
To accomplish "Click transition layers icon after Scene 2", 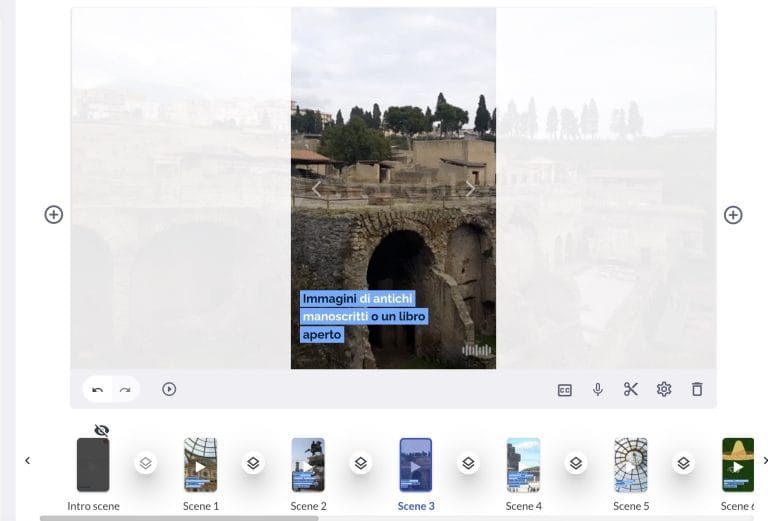I will coord(361,463).
